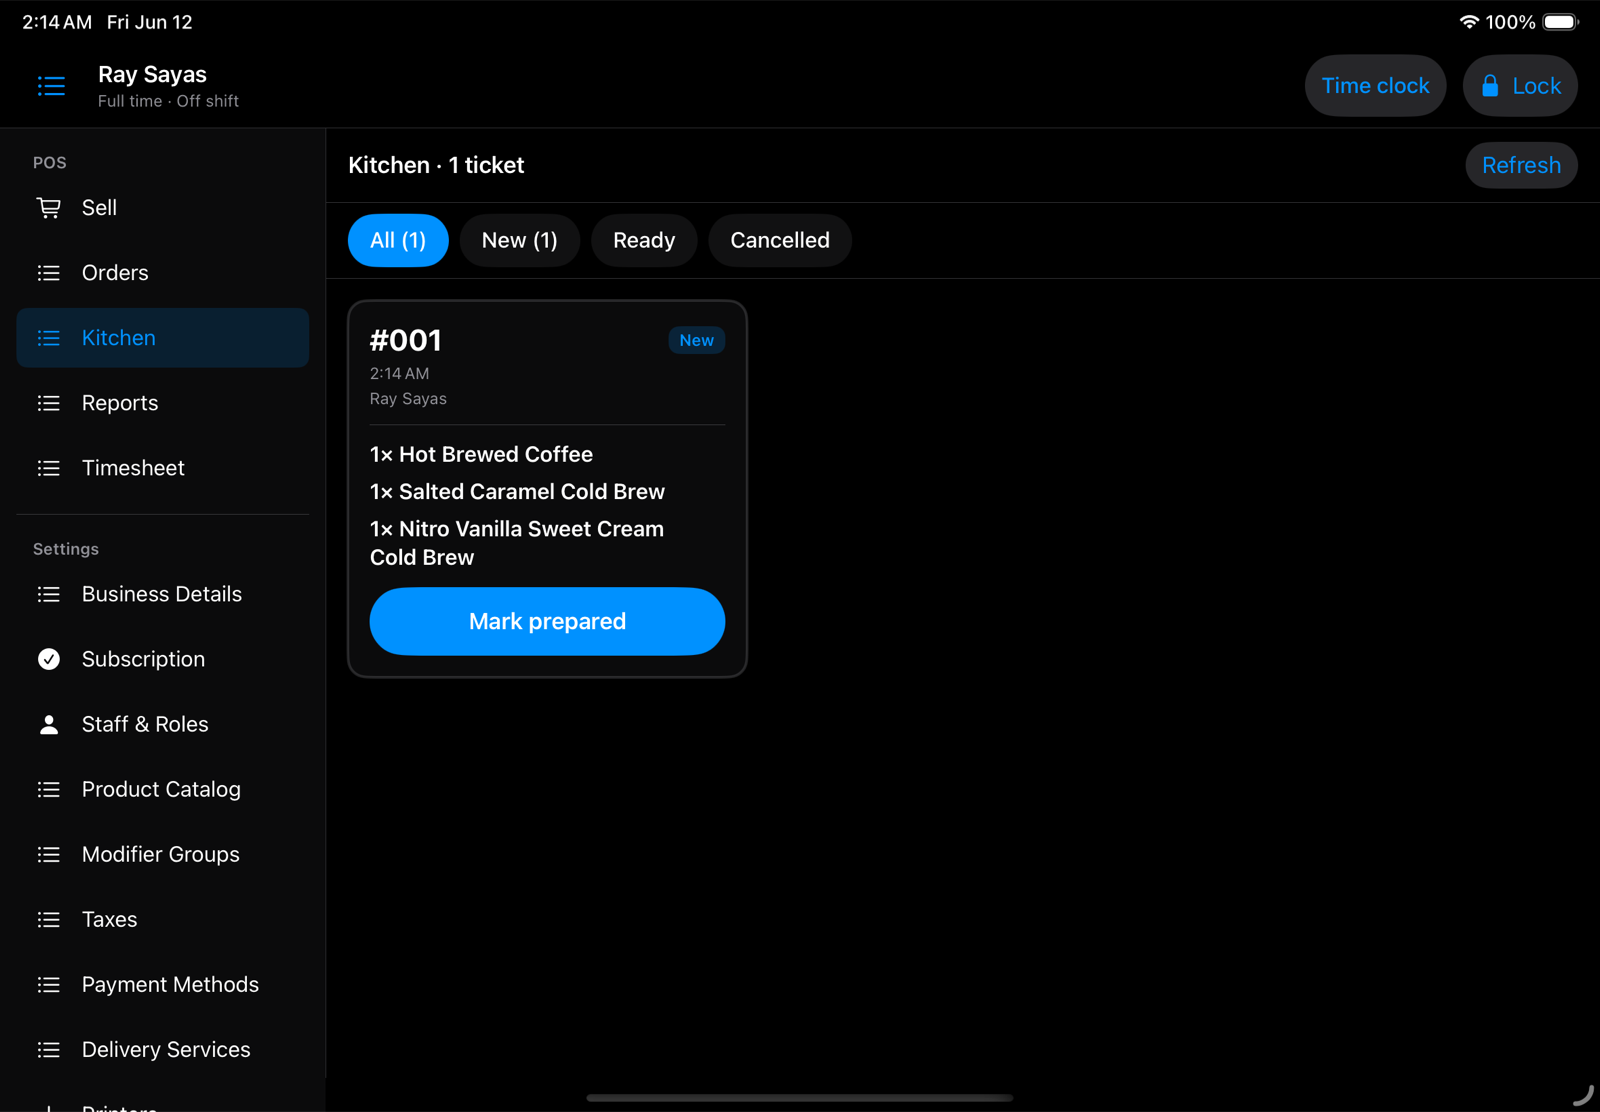Click the Timesheet list icon

(48, 468)
